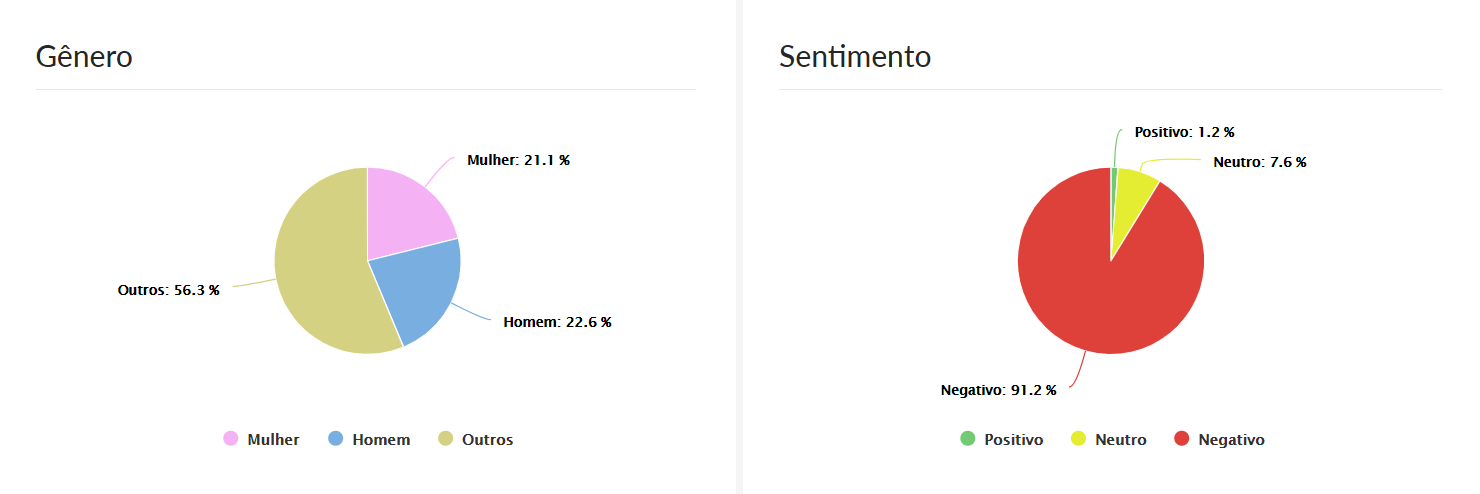Hide Positivo series using legend text
The height and width of the screenshot is (494, 1480).
1013,440
